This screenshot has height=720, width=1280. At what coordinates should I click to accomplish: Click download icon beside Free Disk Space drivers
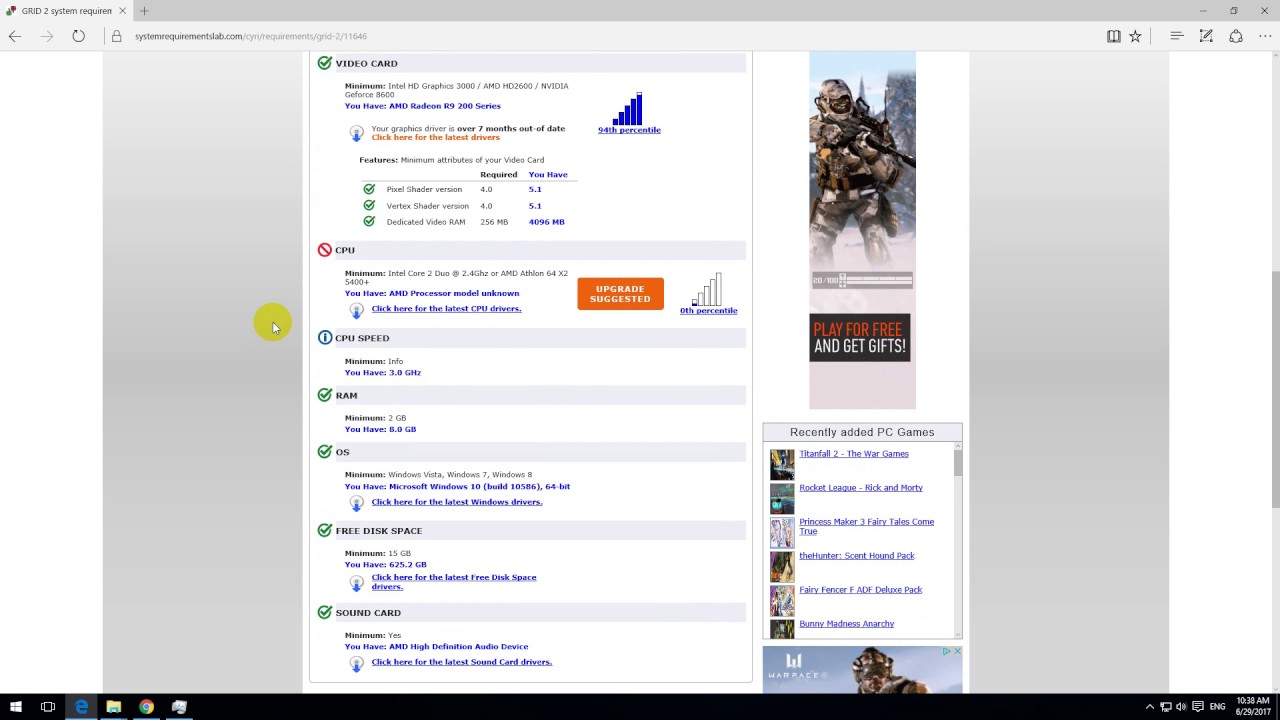click(356, 582)
